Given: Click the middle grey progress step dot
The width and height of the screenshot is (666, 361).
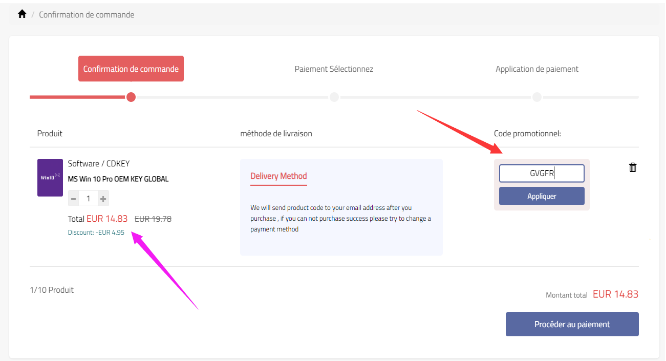Looking at the screenshot, I should (334, 97).
